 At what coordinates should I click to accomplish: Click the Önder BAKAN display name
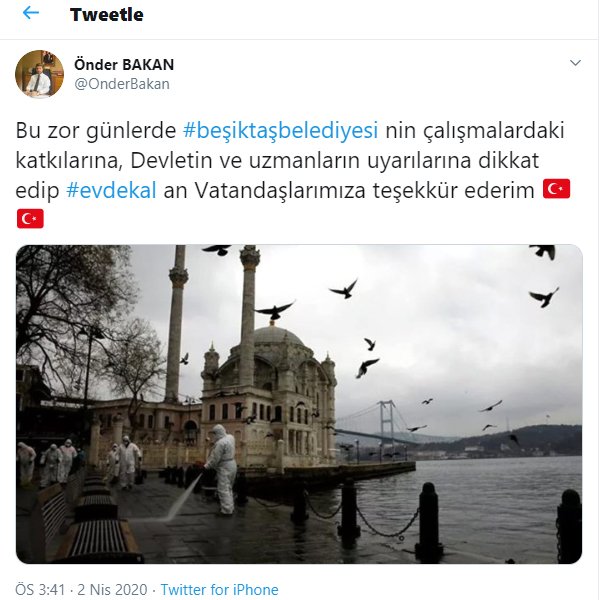point(124,64)
